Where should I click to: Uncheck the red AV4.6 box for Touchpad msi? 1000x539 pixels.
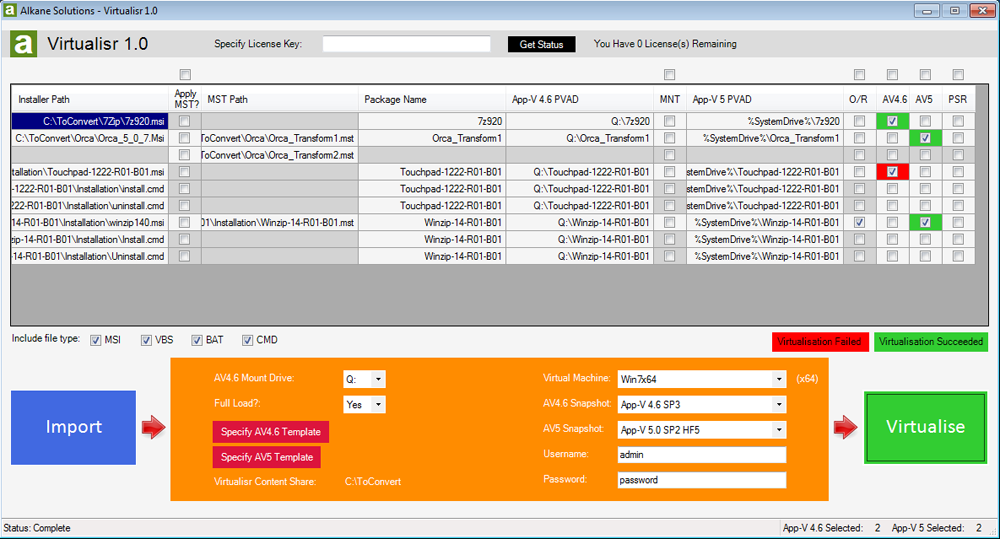pos(892,172)
